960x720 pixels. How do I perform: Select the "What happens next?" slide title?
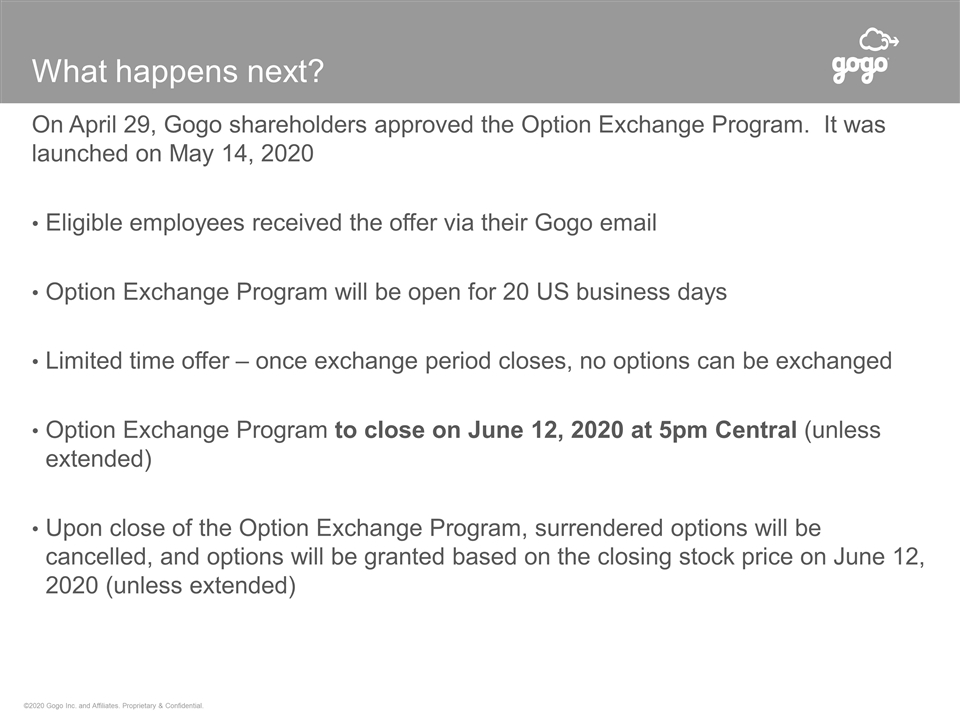tap(178, 72)
